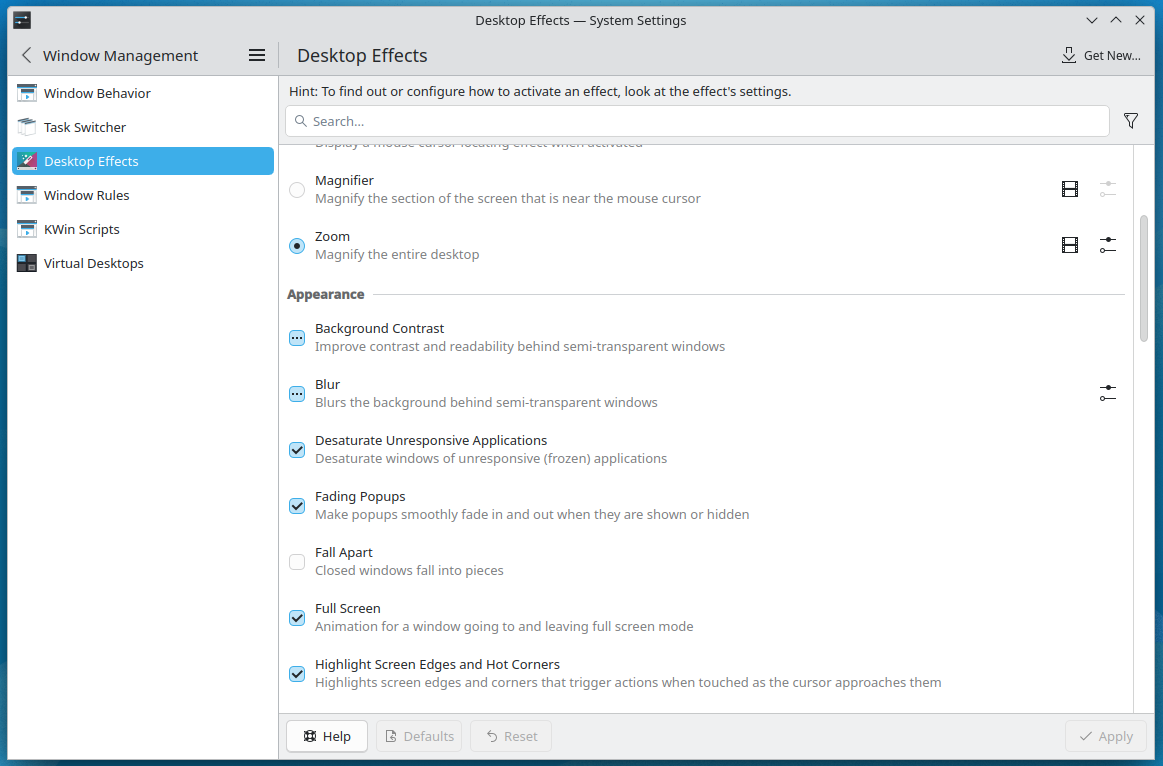Click the Get New download icon
Screen dimensions: 1163x766
(x=1069, y=56)
